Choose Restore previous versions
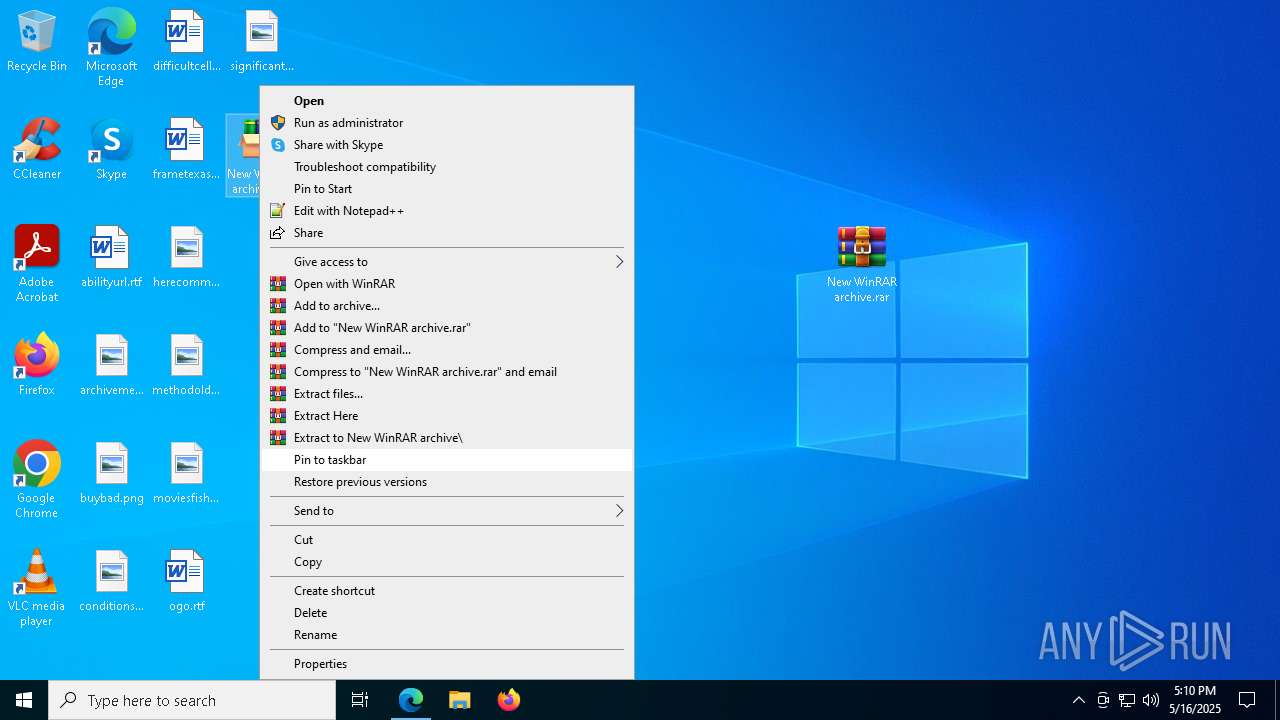The width and height of the screenshot is (1280, 720). point(447,482)
